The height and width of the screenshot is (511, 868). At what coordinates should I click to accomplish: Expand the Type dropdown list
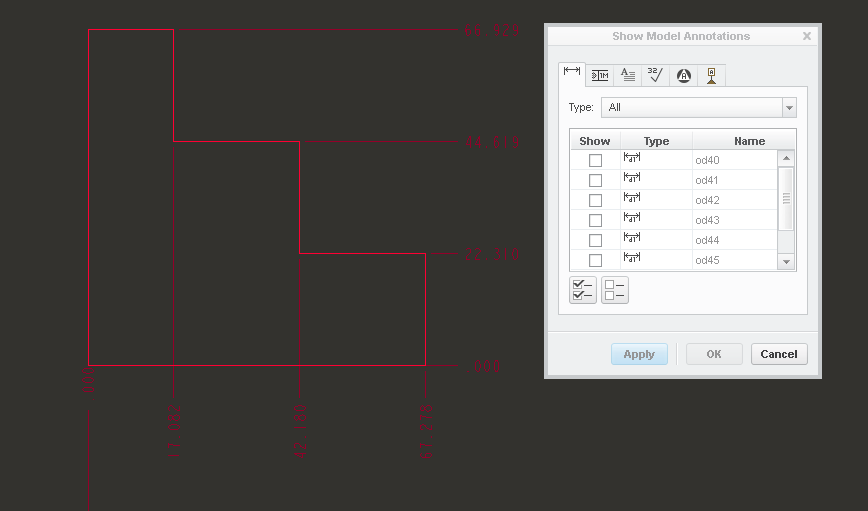click(x=789, y=107)
